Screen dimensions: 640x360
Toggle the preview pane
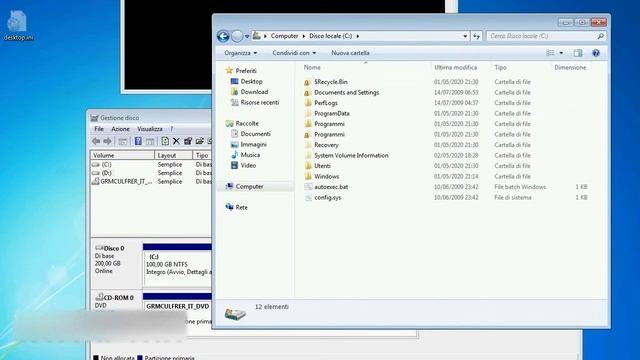click(578, 53)
